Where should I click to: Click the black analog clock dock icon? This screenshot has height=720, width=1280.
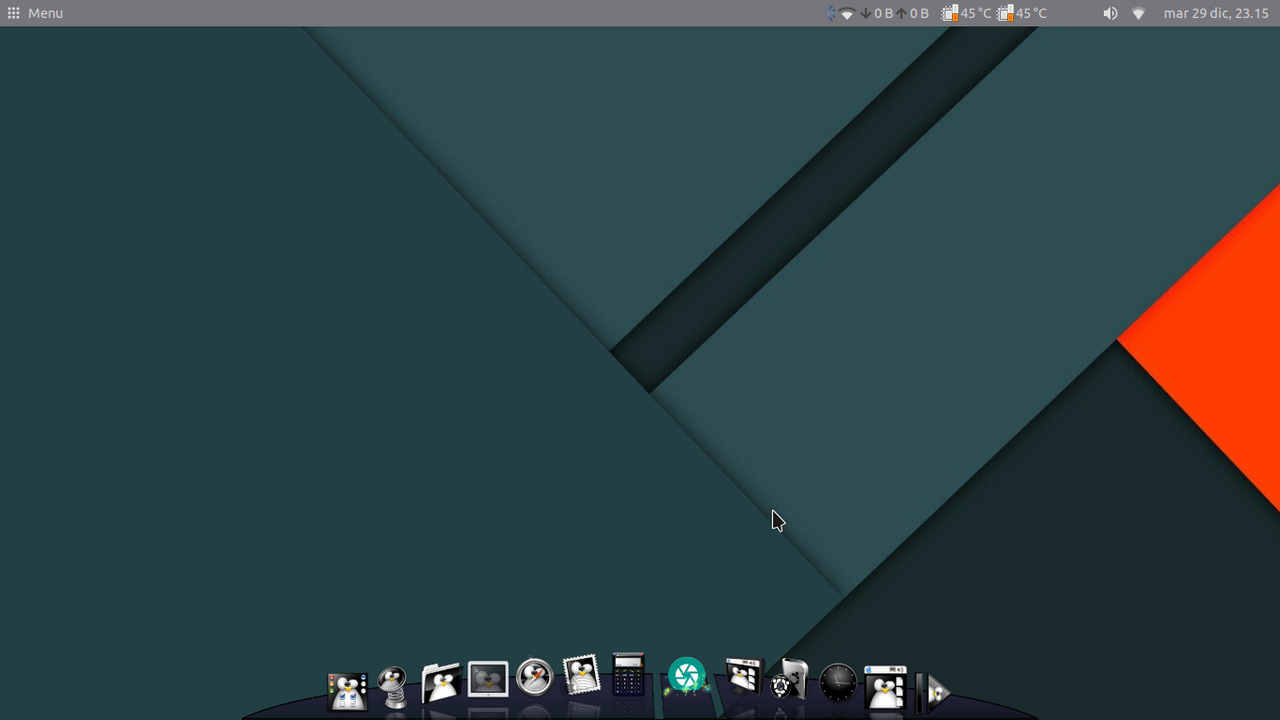tap(838, 683)
